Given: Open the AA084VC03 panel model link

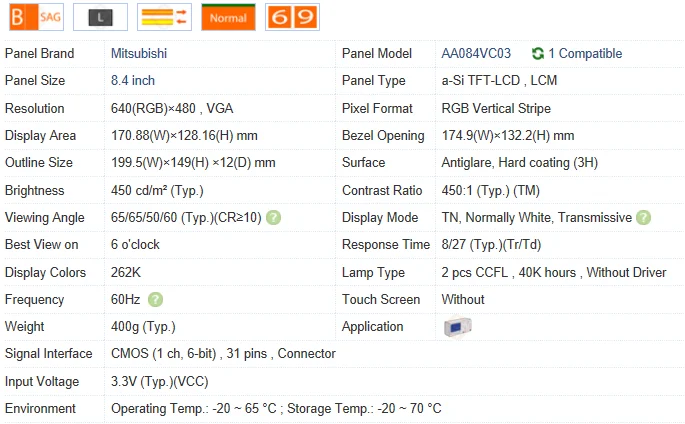Looking at the screenshot, I should pos(476,54).
